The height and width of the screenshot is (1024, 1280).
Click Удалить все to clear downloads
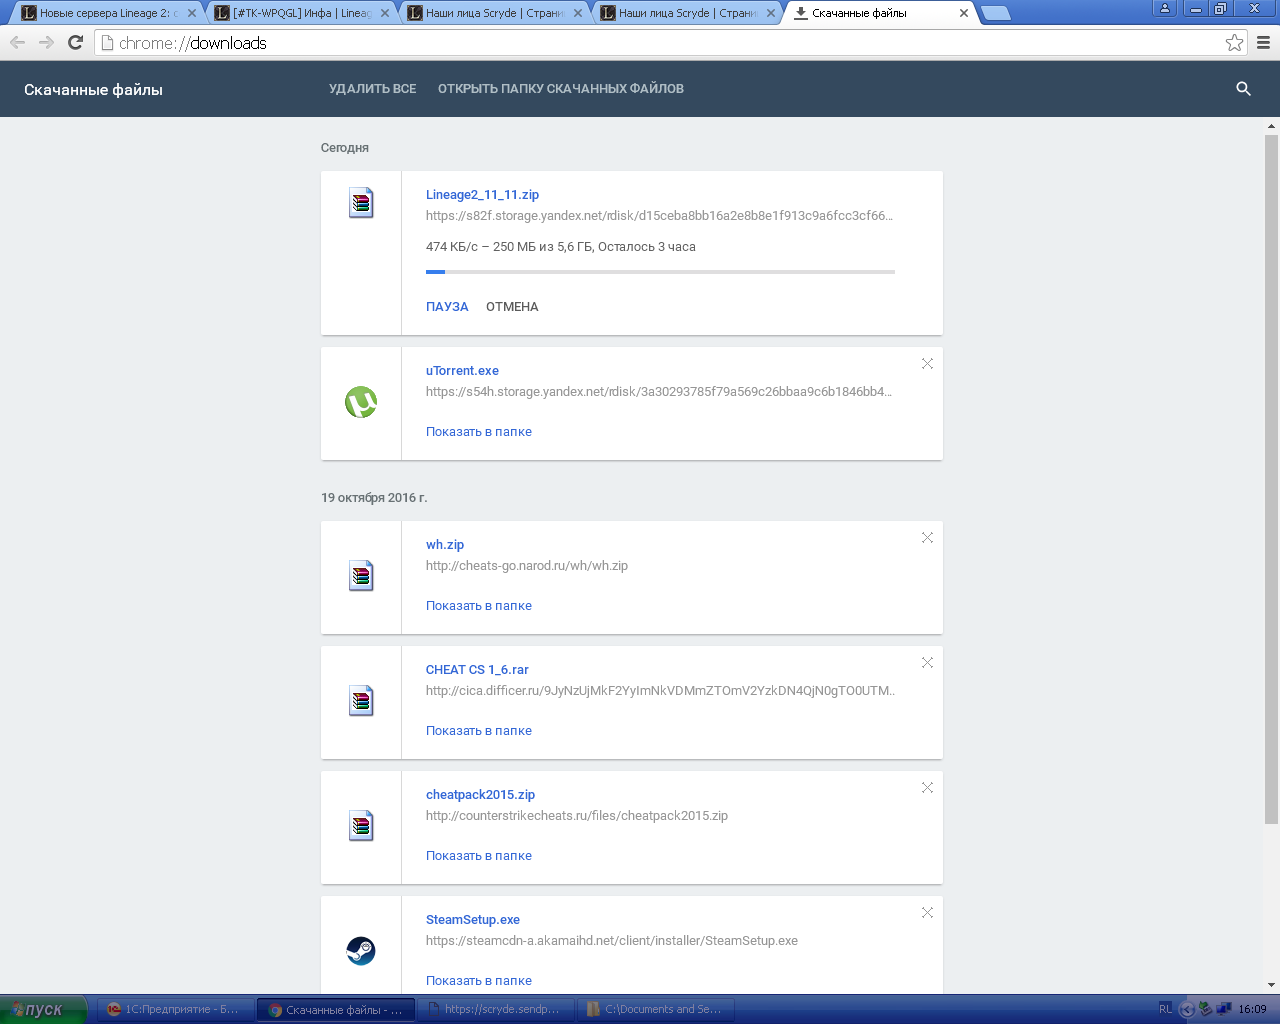point(372,89)
